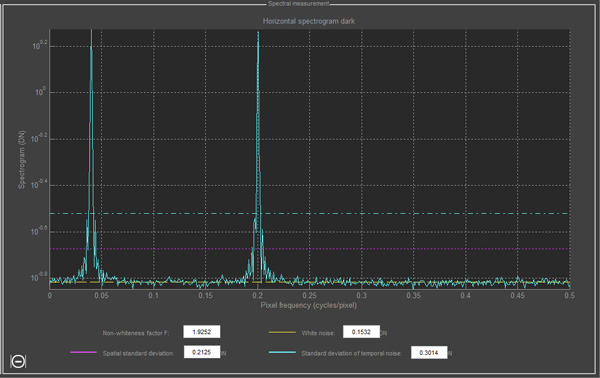Click the 'Pixel frequency (cycles/pixel)' axis label
This screenshot has height=378, width=600.
[x=309, y=305]
